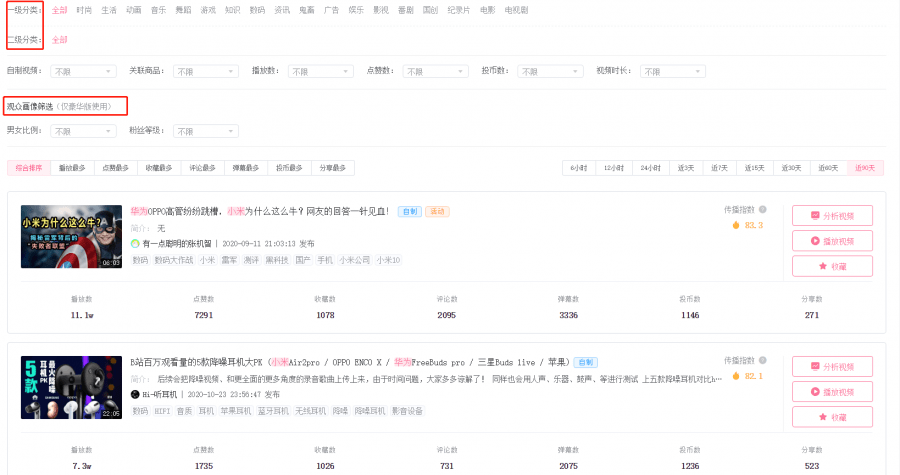This screenshot has height=475, width=900.
Task: Click 收藏 for the 降噪耳机大PK video
Action: tap(832, 417)
